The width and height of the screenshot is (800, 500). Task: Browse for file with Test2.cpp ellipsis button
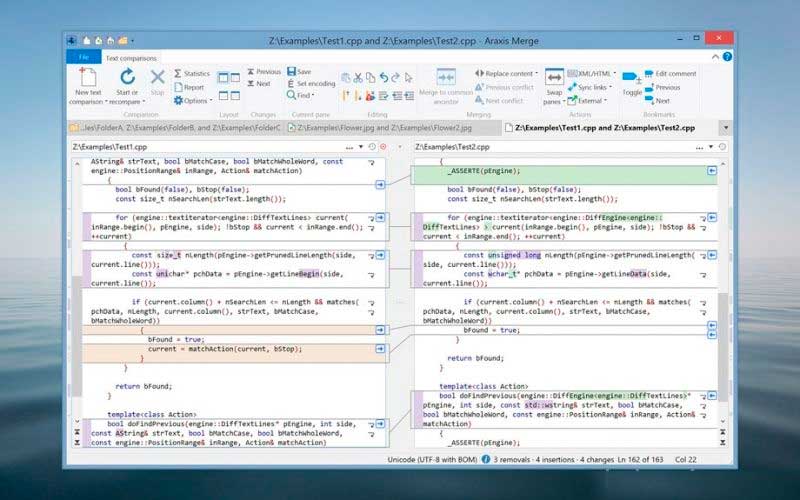pyautogui.click(x=699, y=147)
